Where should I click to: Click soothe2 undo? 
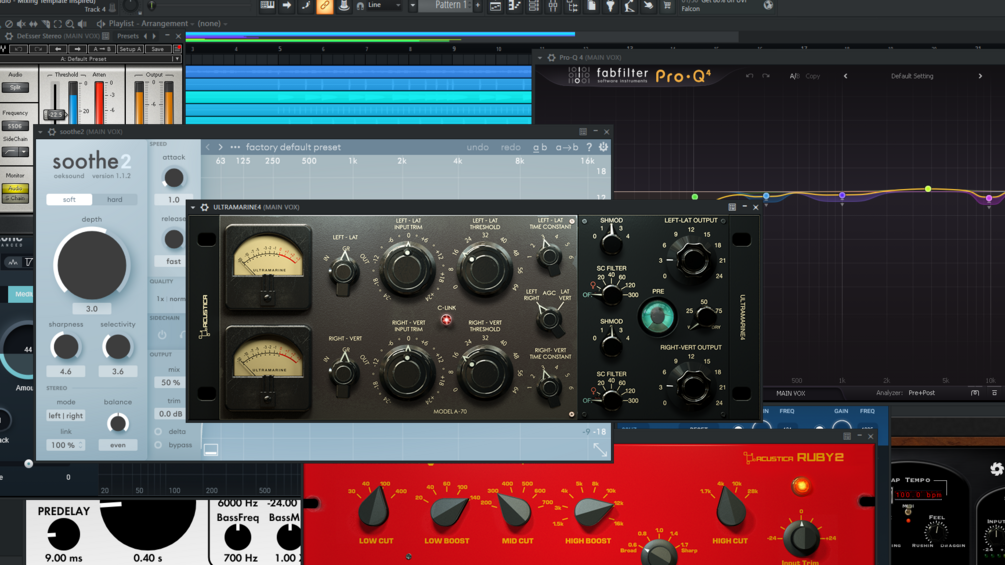click(x=478, y=147)
